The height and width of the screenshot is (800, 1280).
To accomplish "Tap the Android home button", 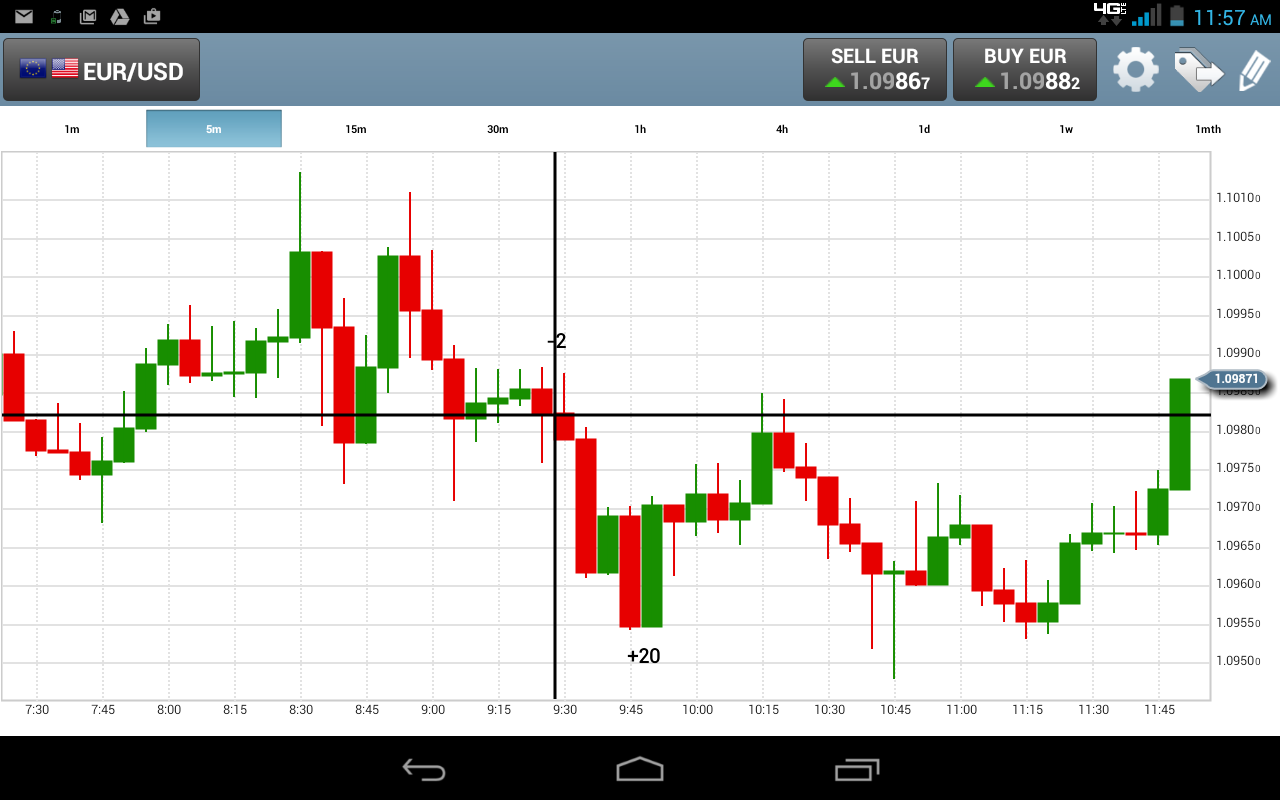I will [640, 769].
